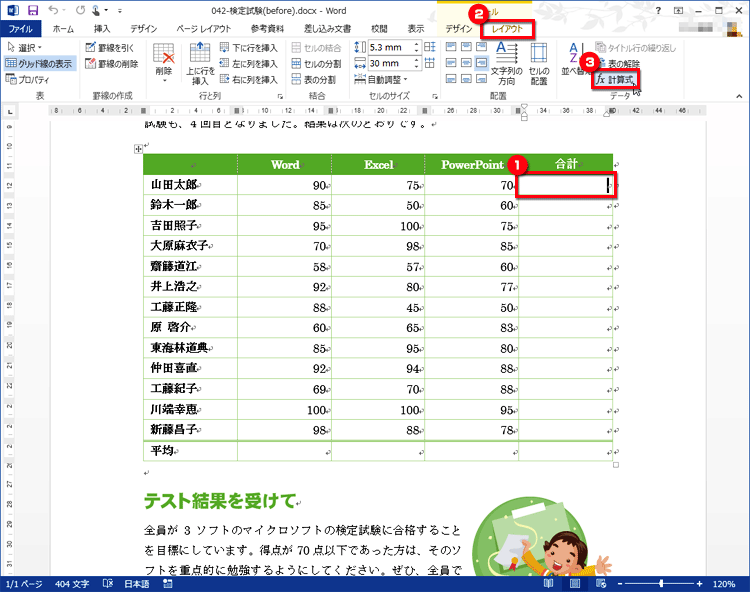Distribute rows evenly icon
Screen dimensions: 750x592
(430, 47)
